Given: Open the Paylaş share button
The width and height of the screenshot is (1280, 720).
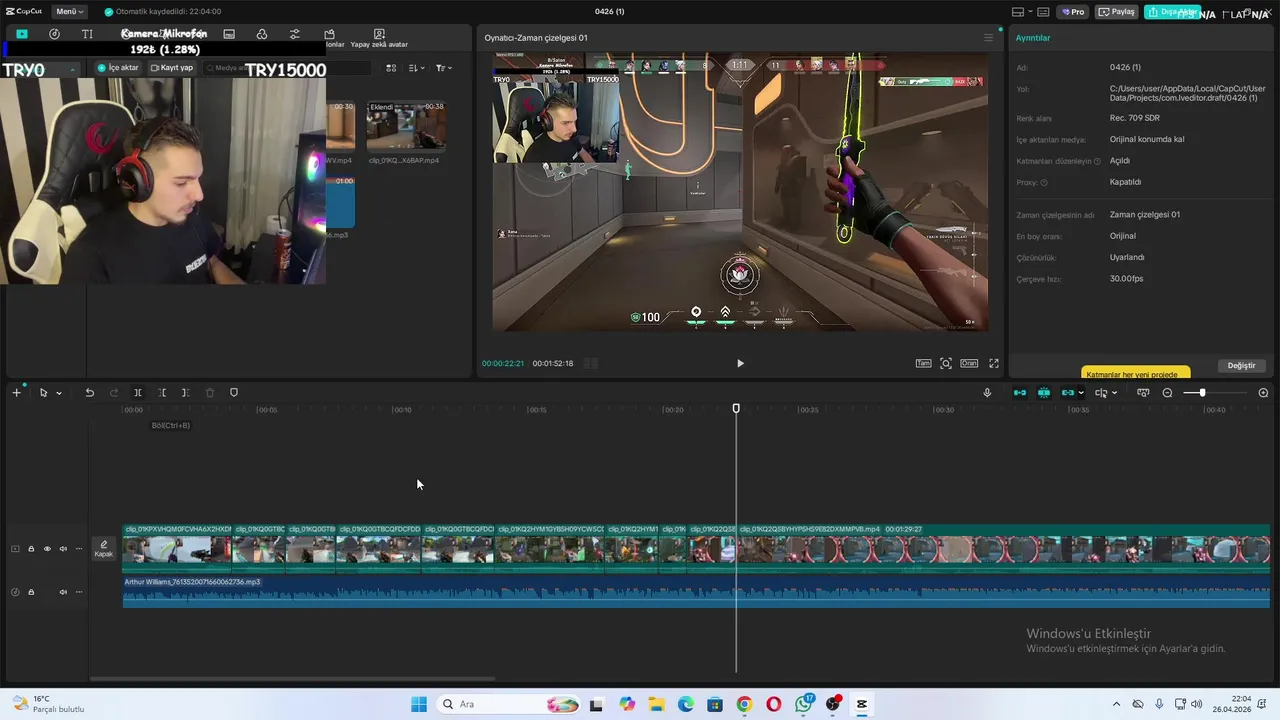Looking at the screenshot, I should (1117, 12).
